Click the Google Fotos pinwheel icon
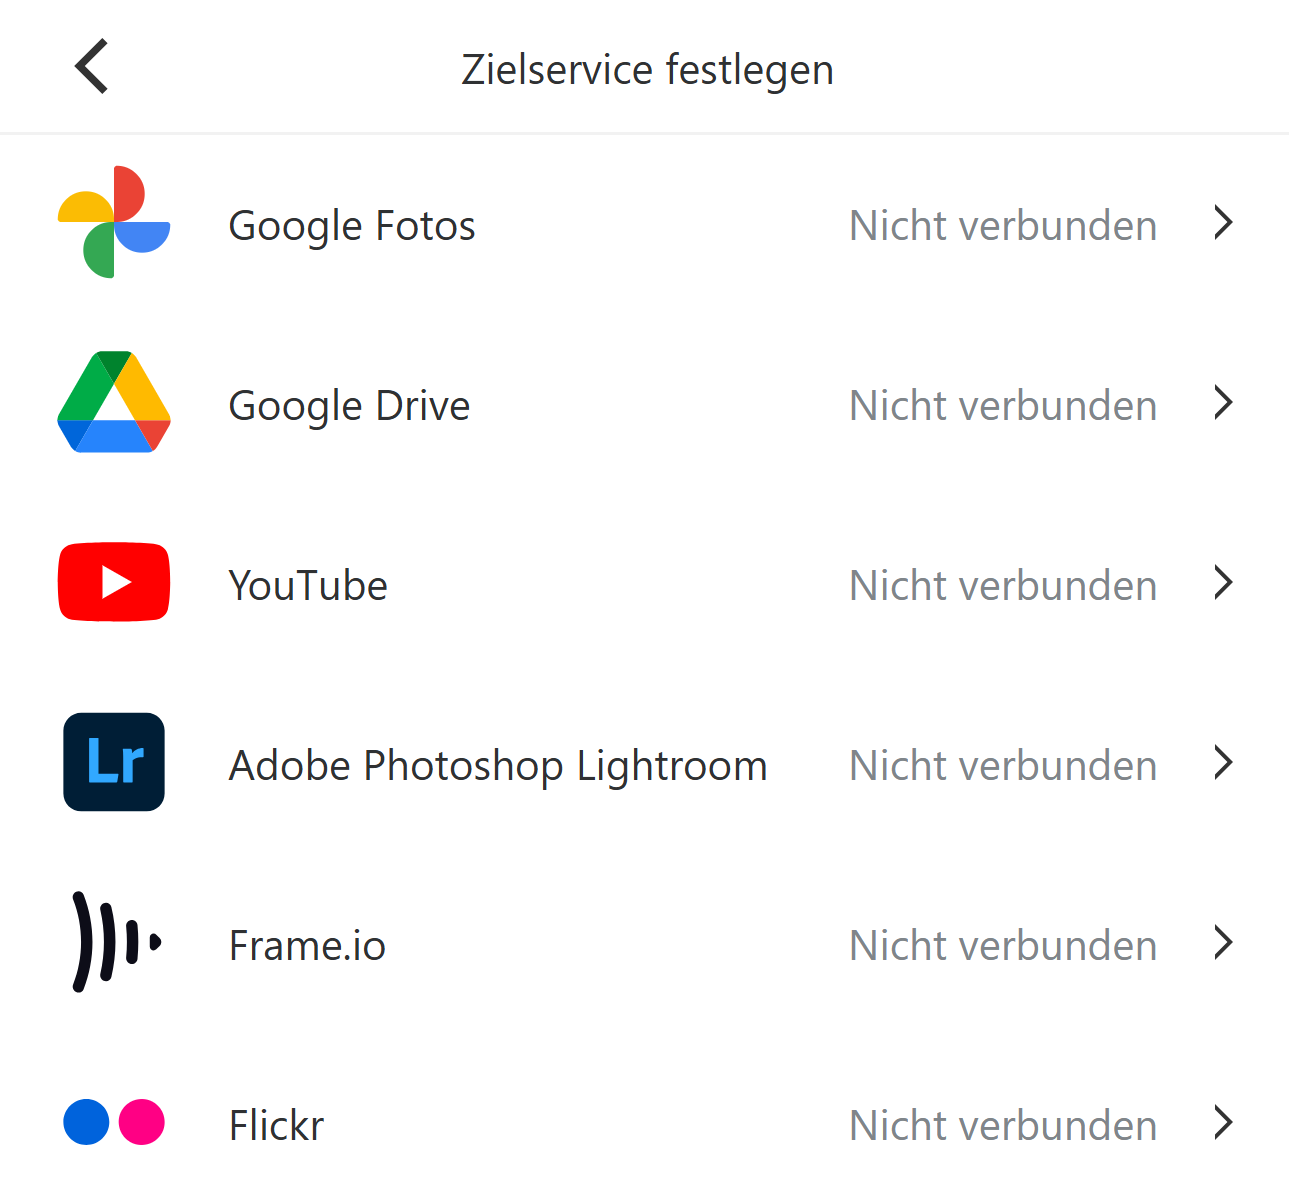The height and width of the screenshot is (1204, 1289). [x=114, y=222]
